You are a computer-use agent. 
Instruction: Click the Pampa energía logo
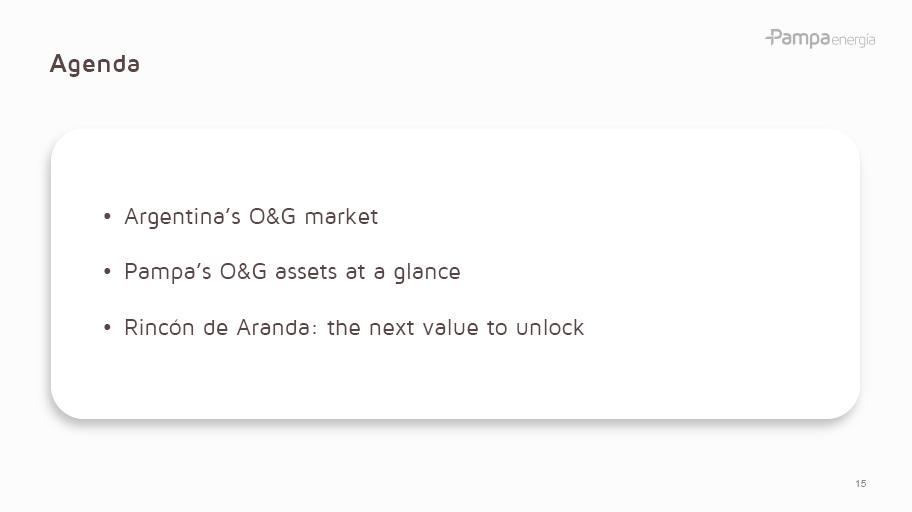(820, 39)
